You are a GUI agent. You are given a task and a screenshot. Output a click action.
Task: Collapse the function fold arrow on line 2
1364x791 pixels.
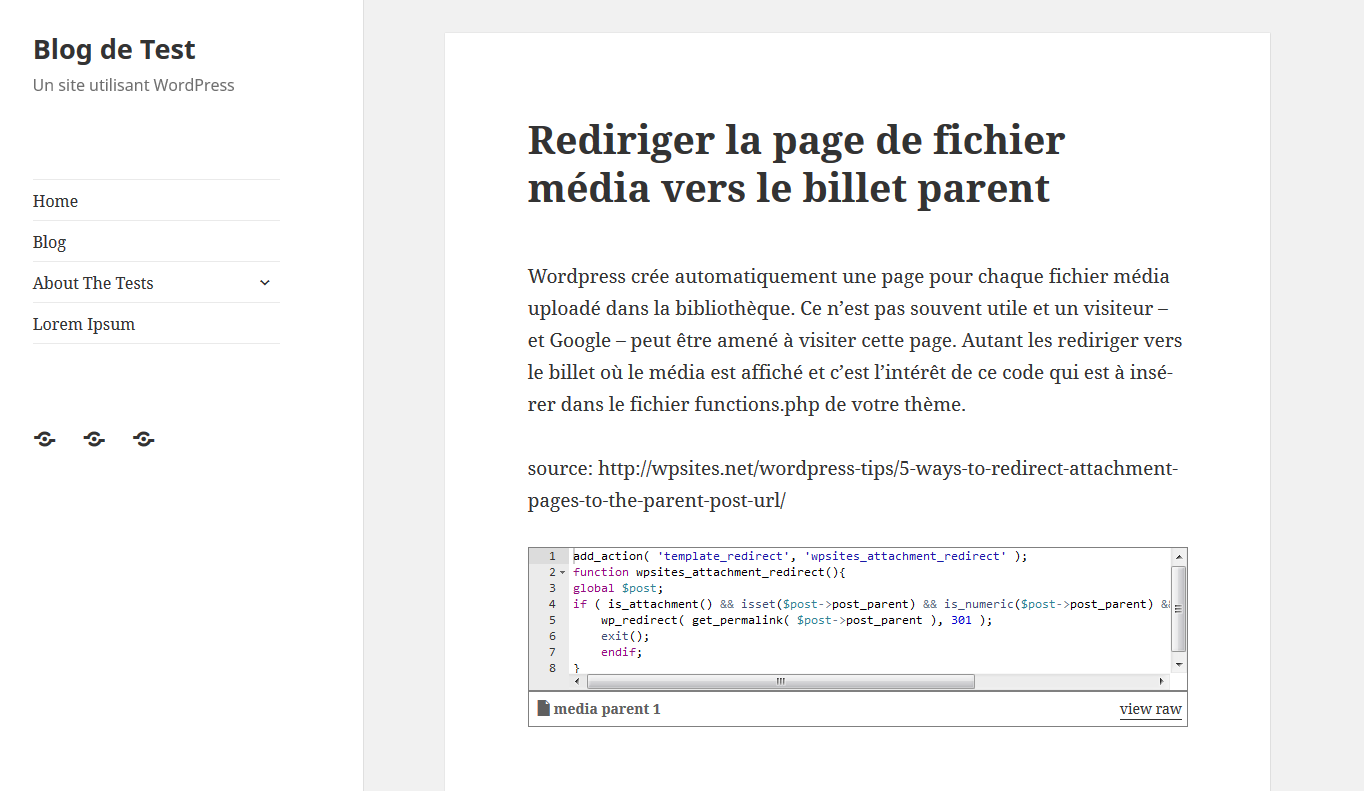click(x=563, y=573)
